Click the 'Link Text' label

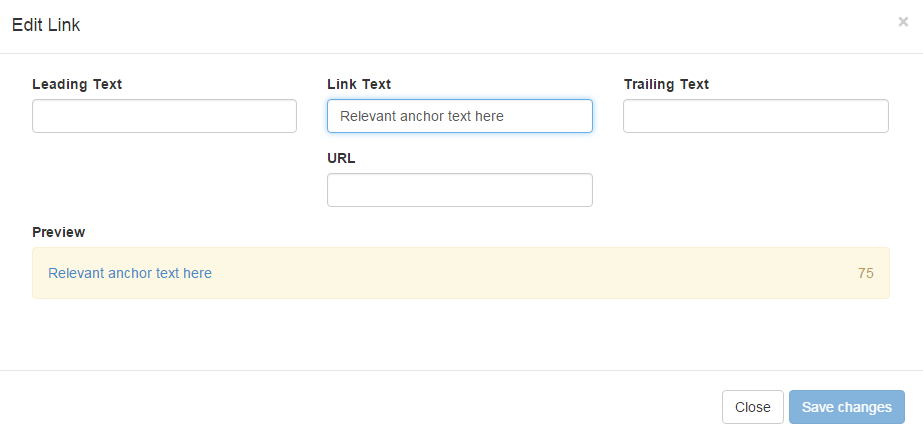click(x=359, y=84)
